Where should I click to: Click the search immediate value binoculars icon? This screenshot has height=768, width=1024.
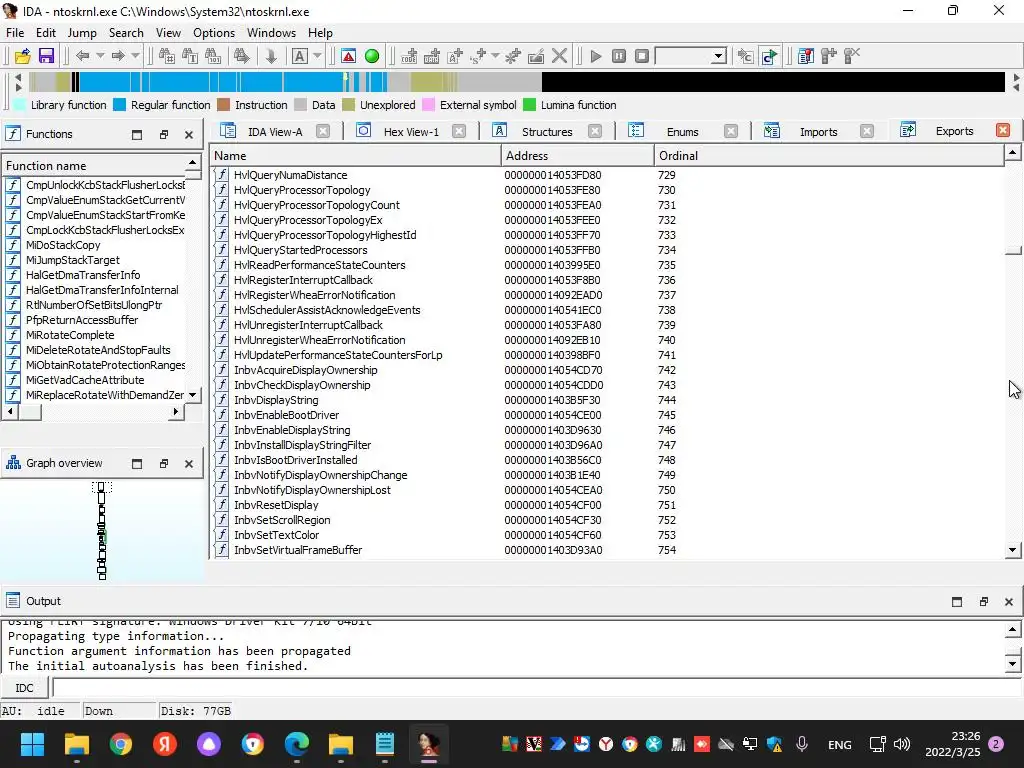coord(167,56)
